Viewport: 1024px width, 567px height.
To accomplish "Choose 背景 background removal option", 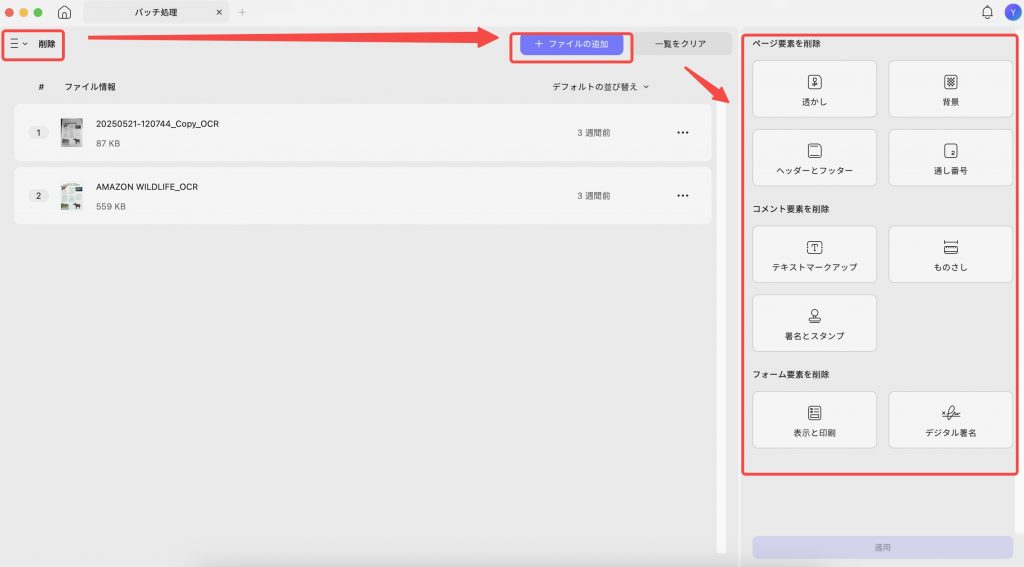I will point(950,89).
